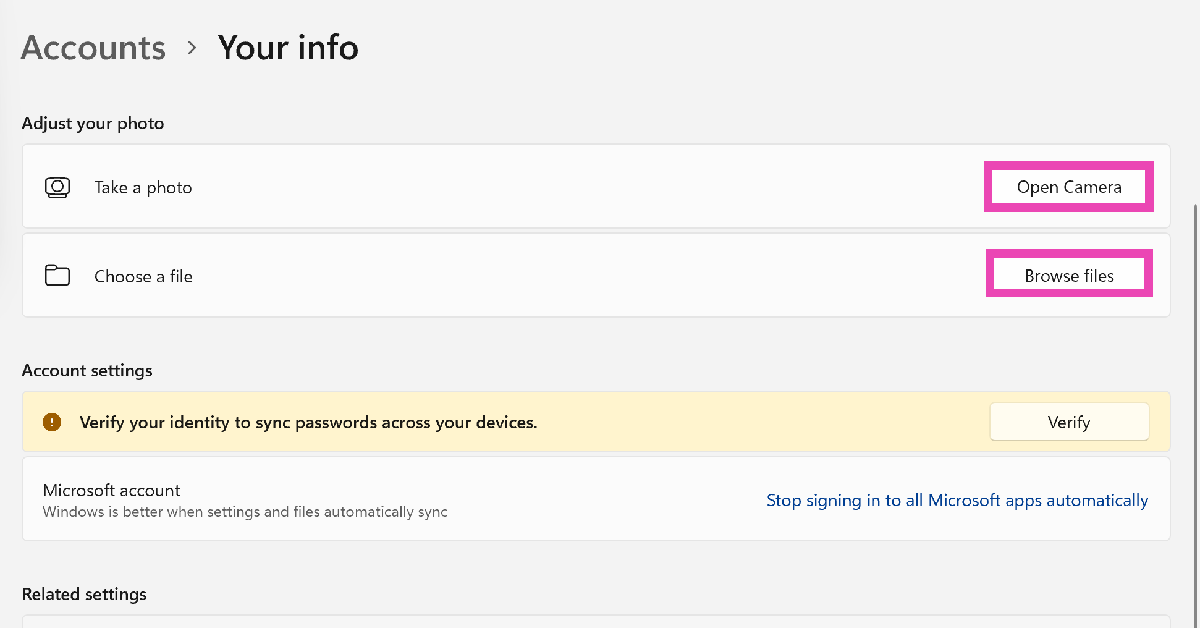
Task: Click the warning icon in identity banner
Action: [53, 422]
